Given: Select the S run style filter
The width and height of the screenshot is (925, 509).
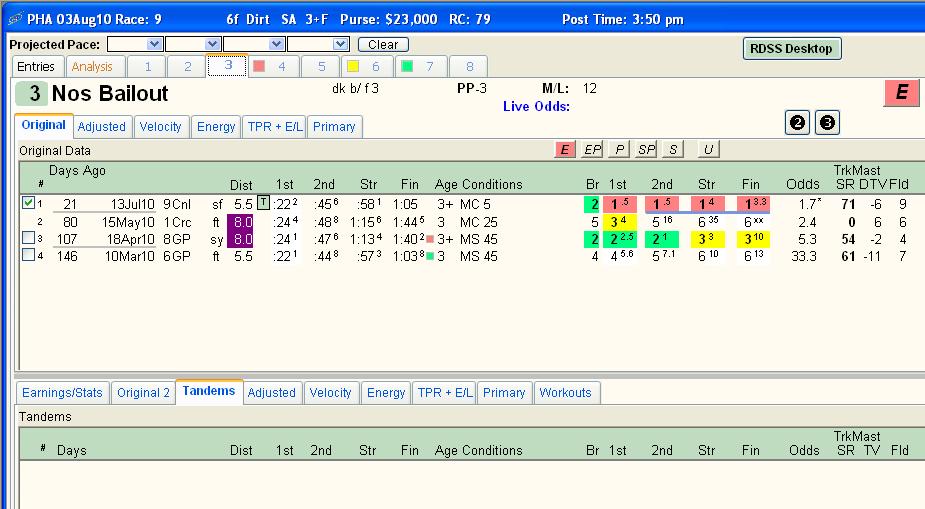Looking at the screenshot, I should 673,150.
